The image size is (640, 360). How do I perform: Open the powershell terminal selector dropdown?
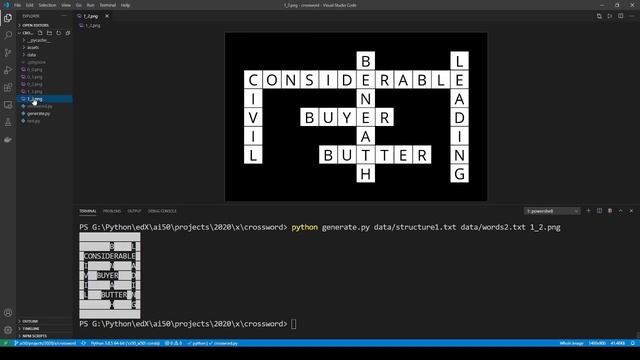point(552,211)
